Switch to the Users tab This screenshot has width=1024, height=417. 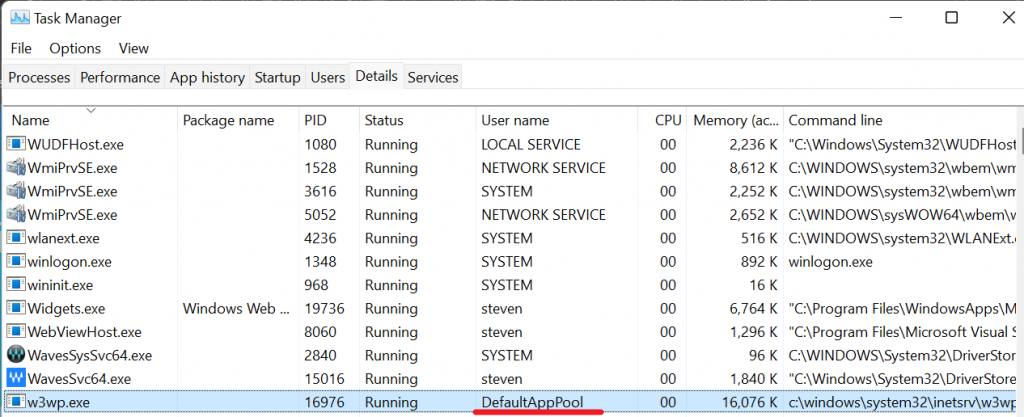tap(328, 77)
